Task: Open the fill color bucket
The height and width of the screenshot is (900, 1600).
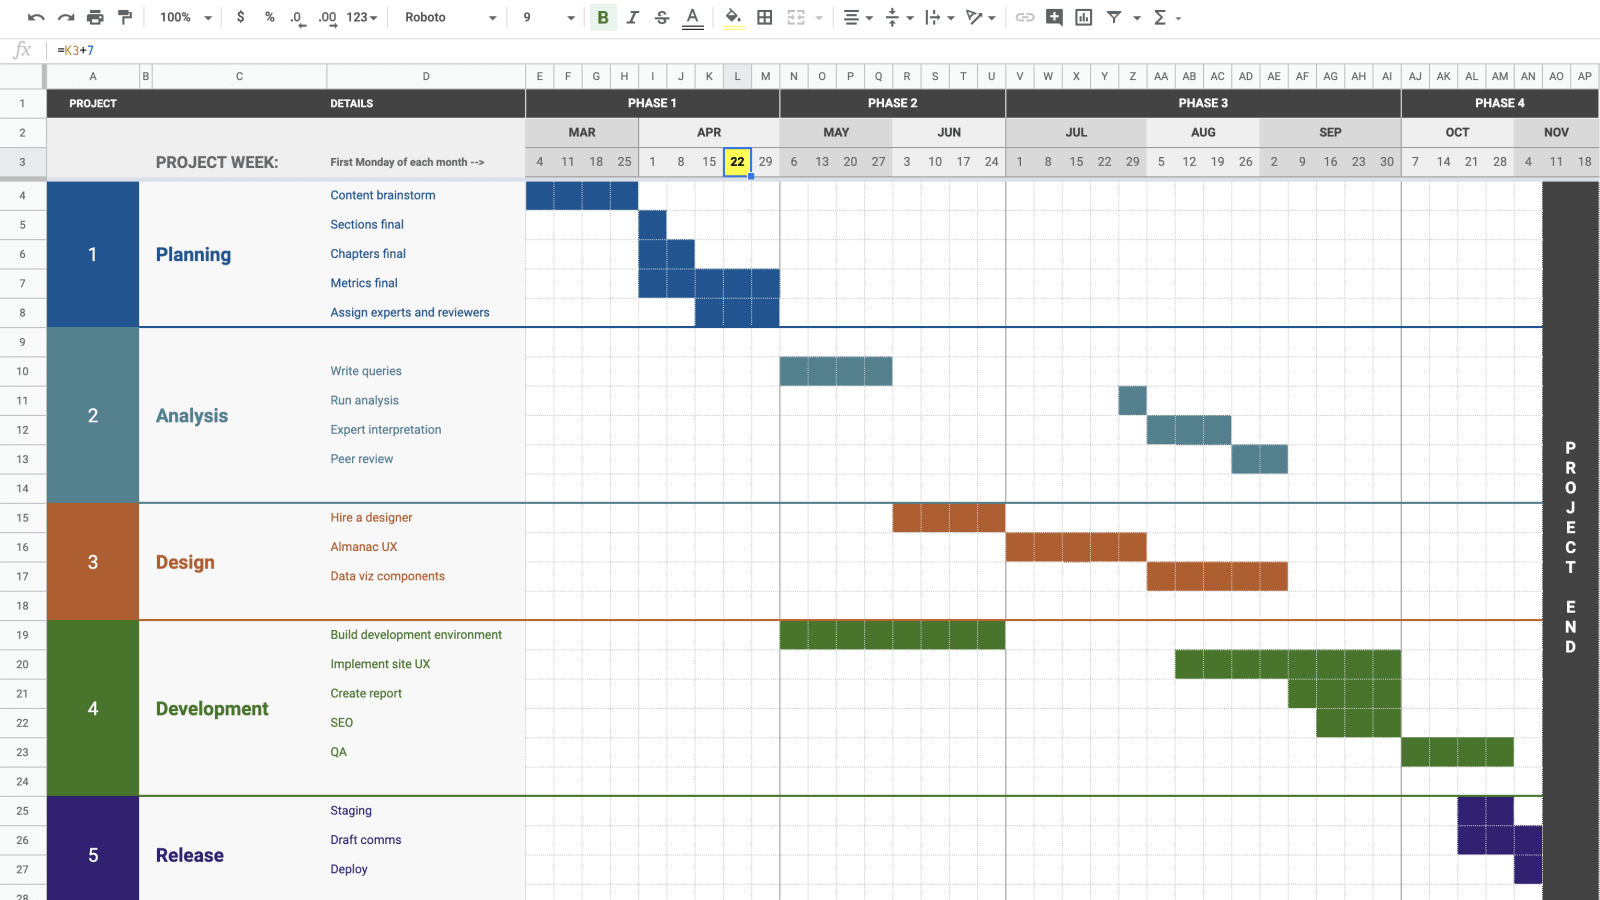Action: coord(733,17)
